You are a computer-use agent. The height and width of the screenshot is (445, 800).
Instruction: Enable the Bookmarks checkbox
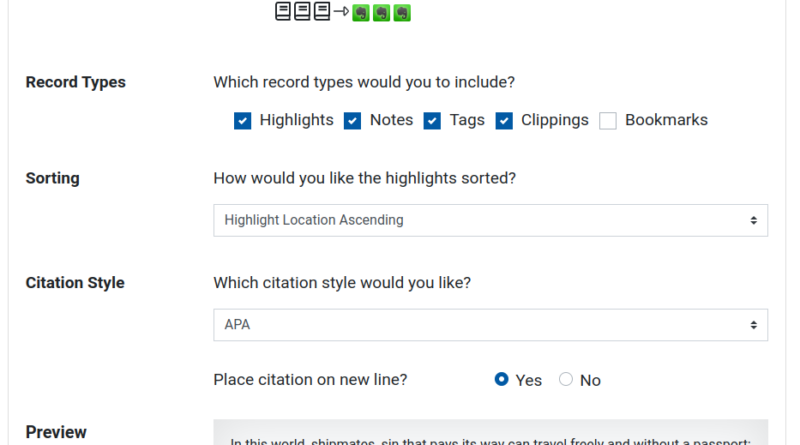pyautogui.click(x=608, y=121)
